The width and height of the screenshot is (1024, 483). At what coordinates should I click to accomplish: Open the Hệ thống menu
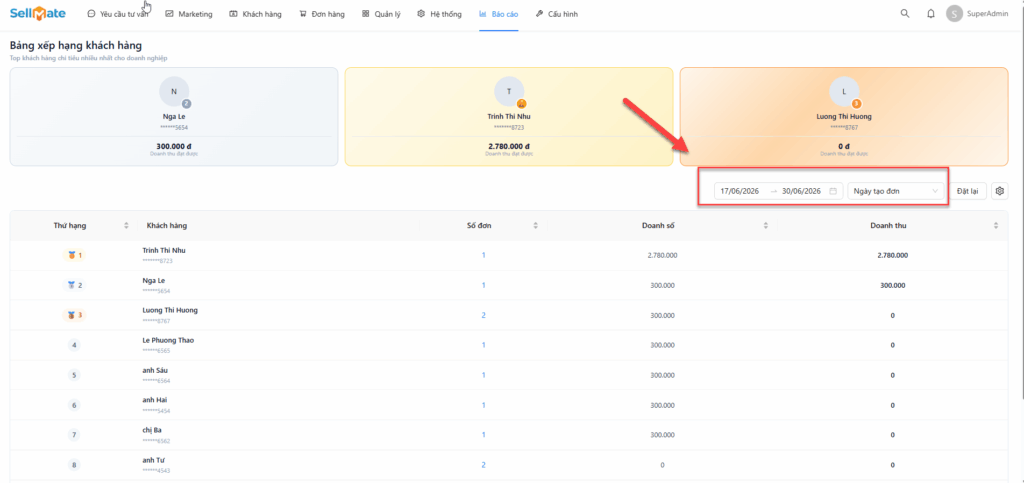click(x=440, y=14)
